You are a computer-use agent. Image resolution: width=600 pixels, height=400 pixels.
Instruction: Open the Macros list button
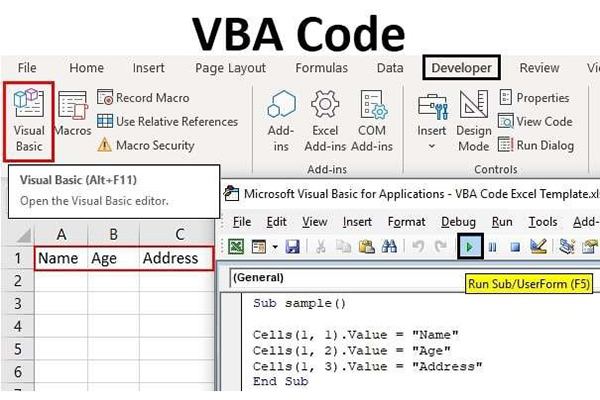(x=73, y=114)
